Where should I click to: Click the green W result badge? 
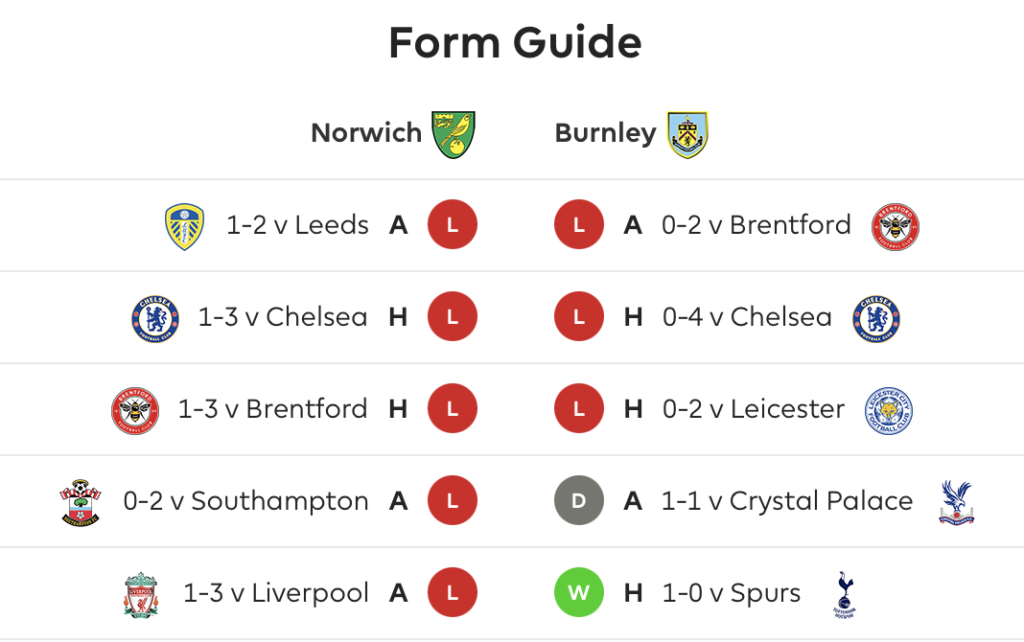pos(579,592)
